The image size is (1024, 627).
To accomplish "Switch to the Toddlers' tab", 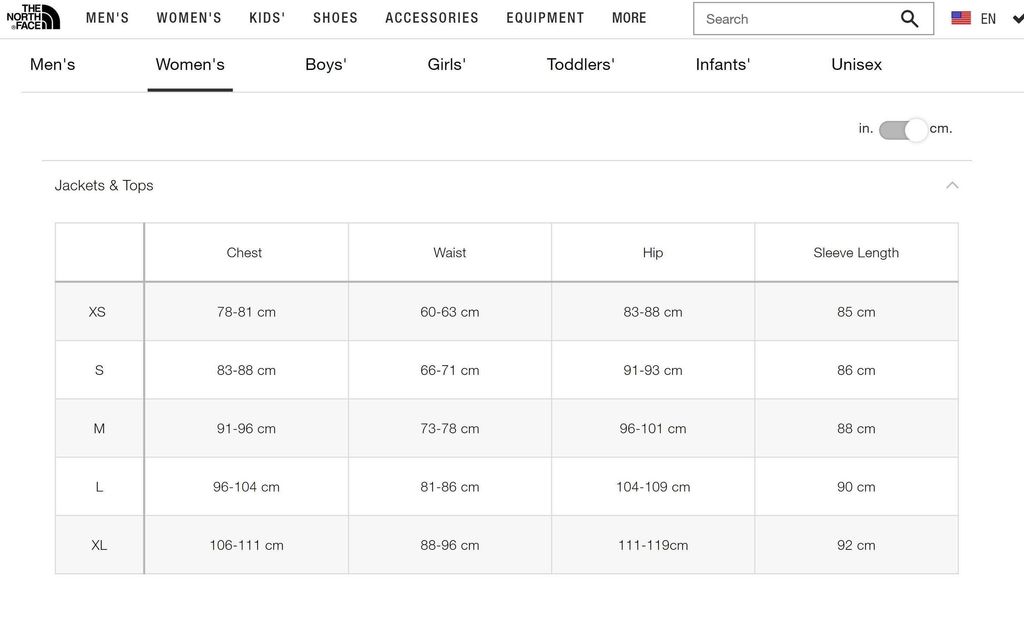I will click(580, 64).
